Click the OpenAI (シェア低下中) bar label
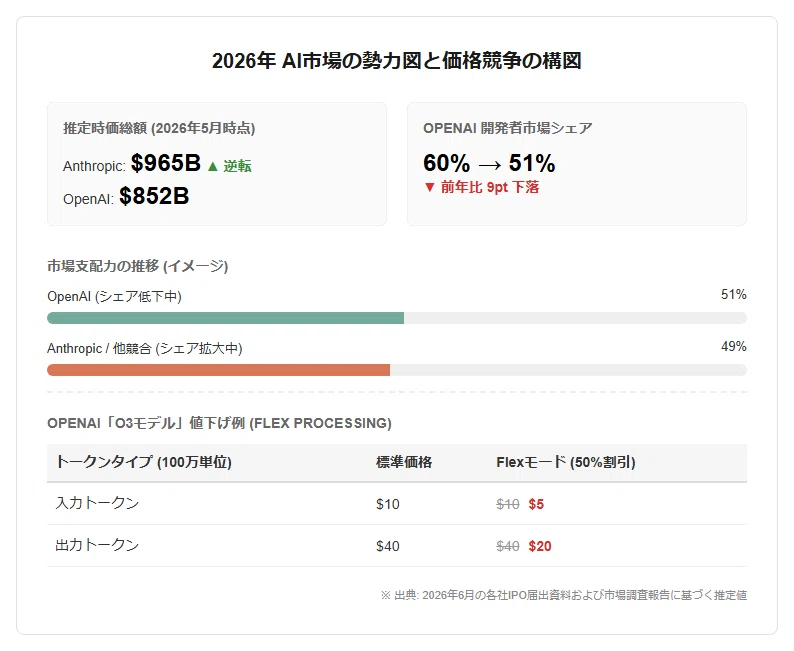 coord(114,296)
